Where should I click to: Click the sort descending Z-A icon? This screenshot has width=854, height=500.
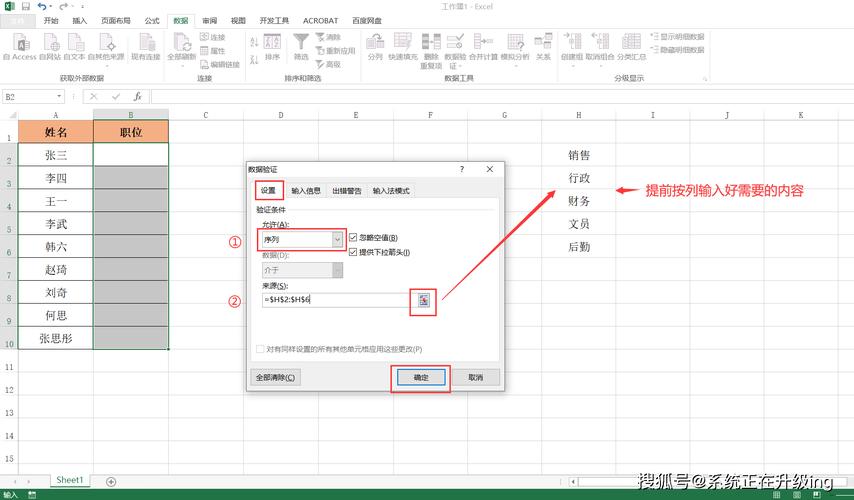point(254,59)
